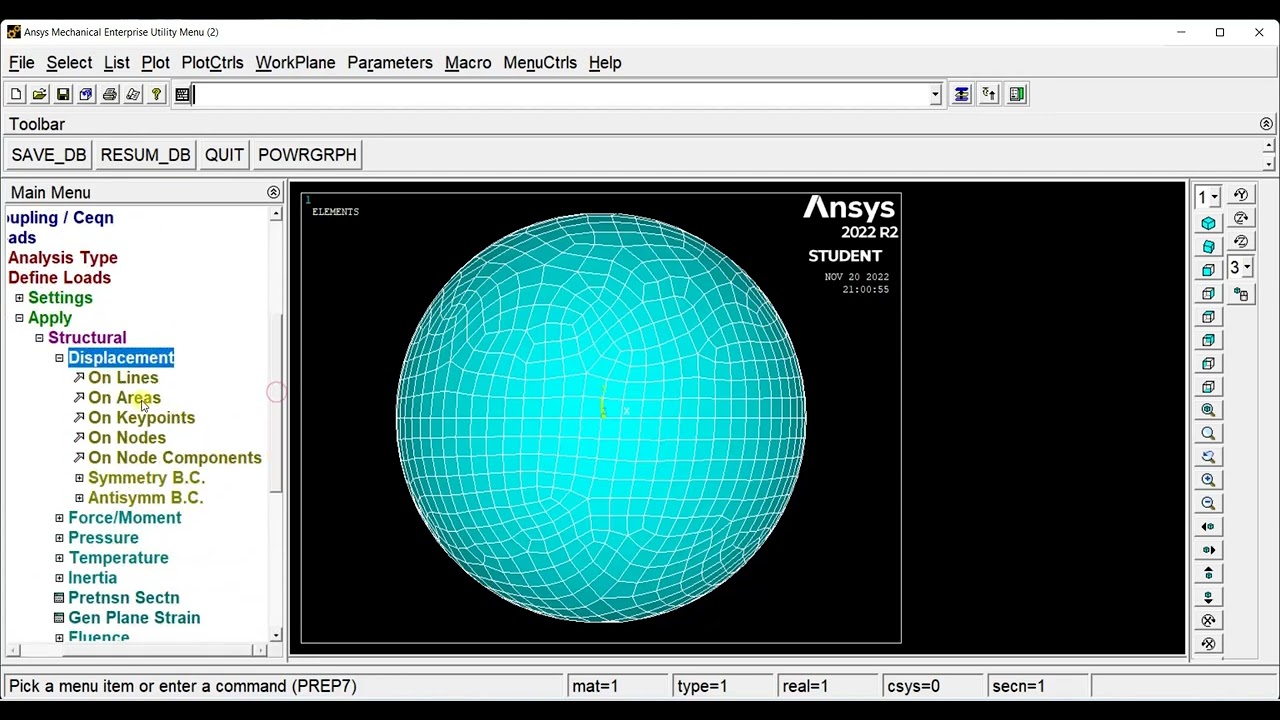Screen dimensions: 1280x720
Task: Select On Node Components option
Action: point(175,458)
